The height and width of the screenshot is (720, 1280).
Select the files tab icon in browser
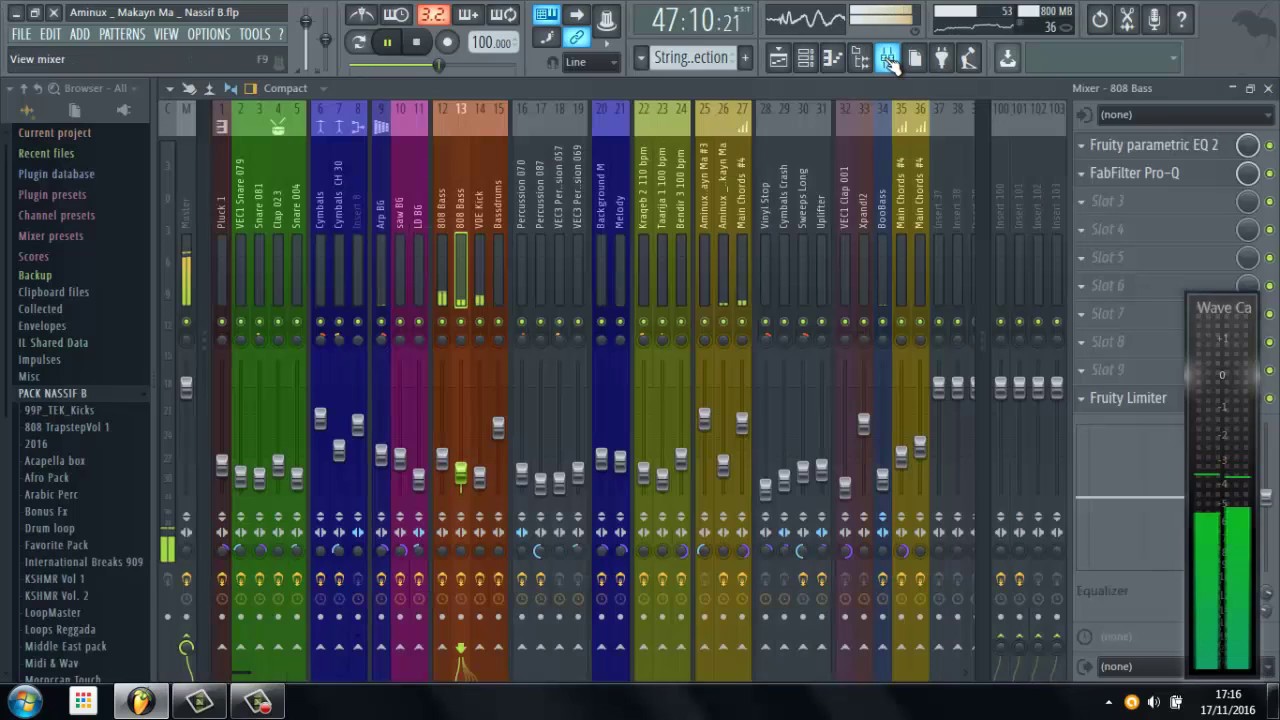pyautogui.click(x=75, y=110)
